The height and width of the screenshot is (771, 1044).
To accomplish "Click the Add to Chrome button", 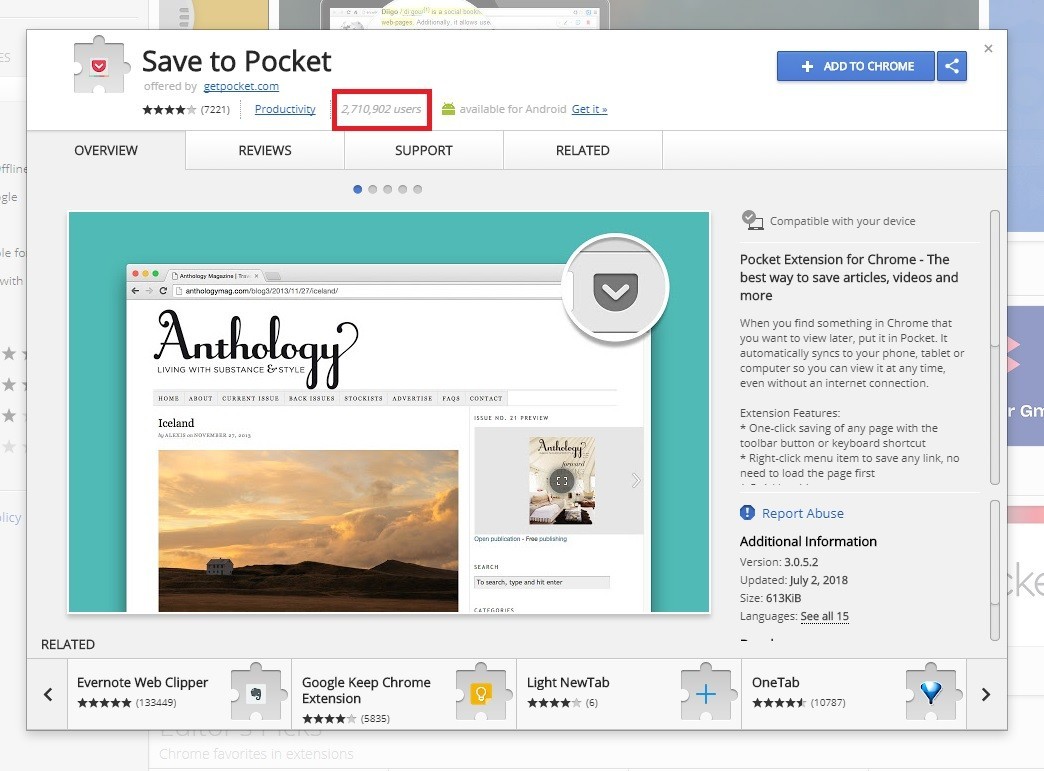I will 856,66.
